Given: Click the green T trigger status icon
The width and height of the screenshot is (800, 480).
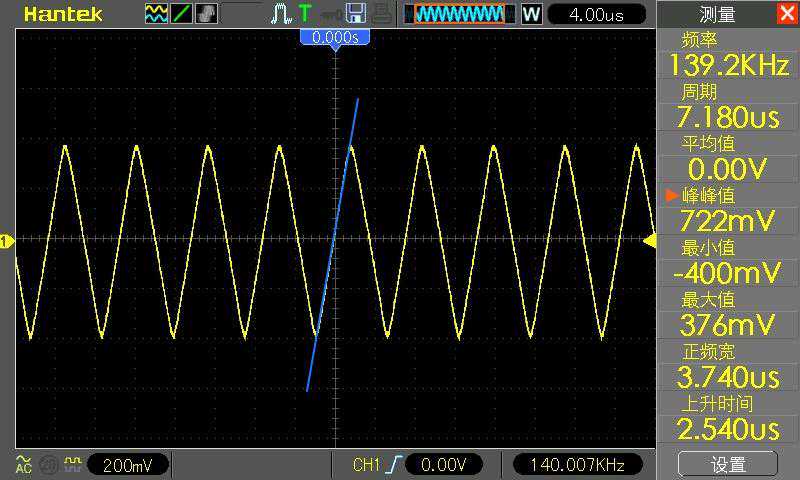Looking at the screenshot, I should click(305, 14).
